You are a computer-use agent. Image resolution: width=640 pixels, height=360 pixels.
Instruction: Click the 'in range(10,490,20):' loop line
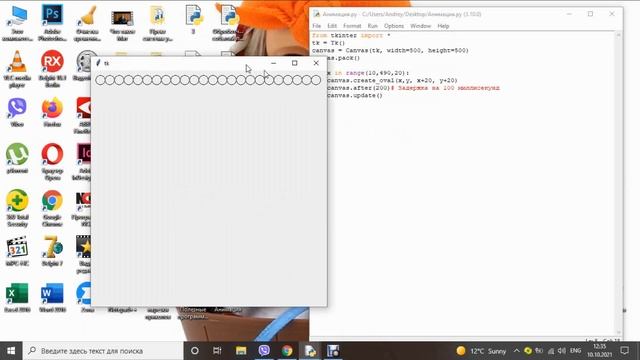pyautogui.click(x=368, y=73)
